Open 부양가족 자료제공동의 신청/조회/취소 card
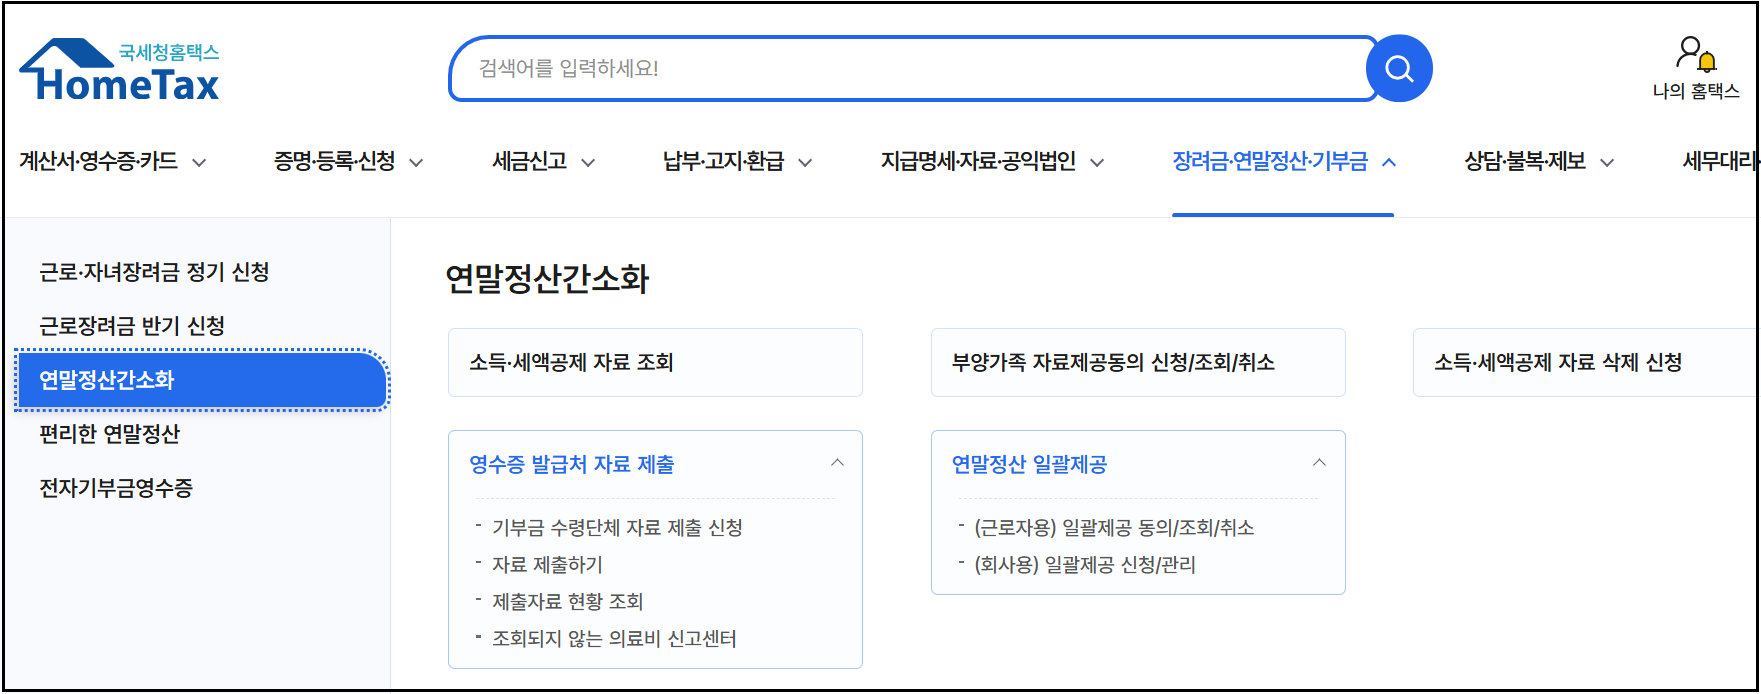The width and height of the screenshot is (1761, 694). coord(1138,362)
